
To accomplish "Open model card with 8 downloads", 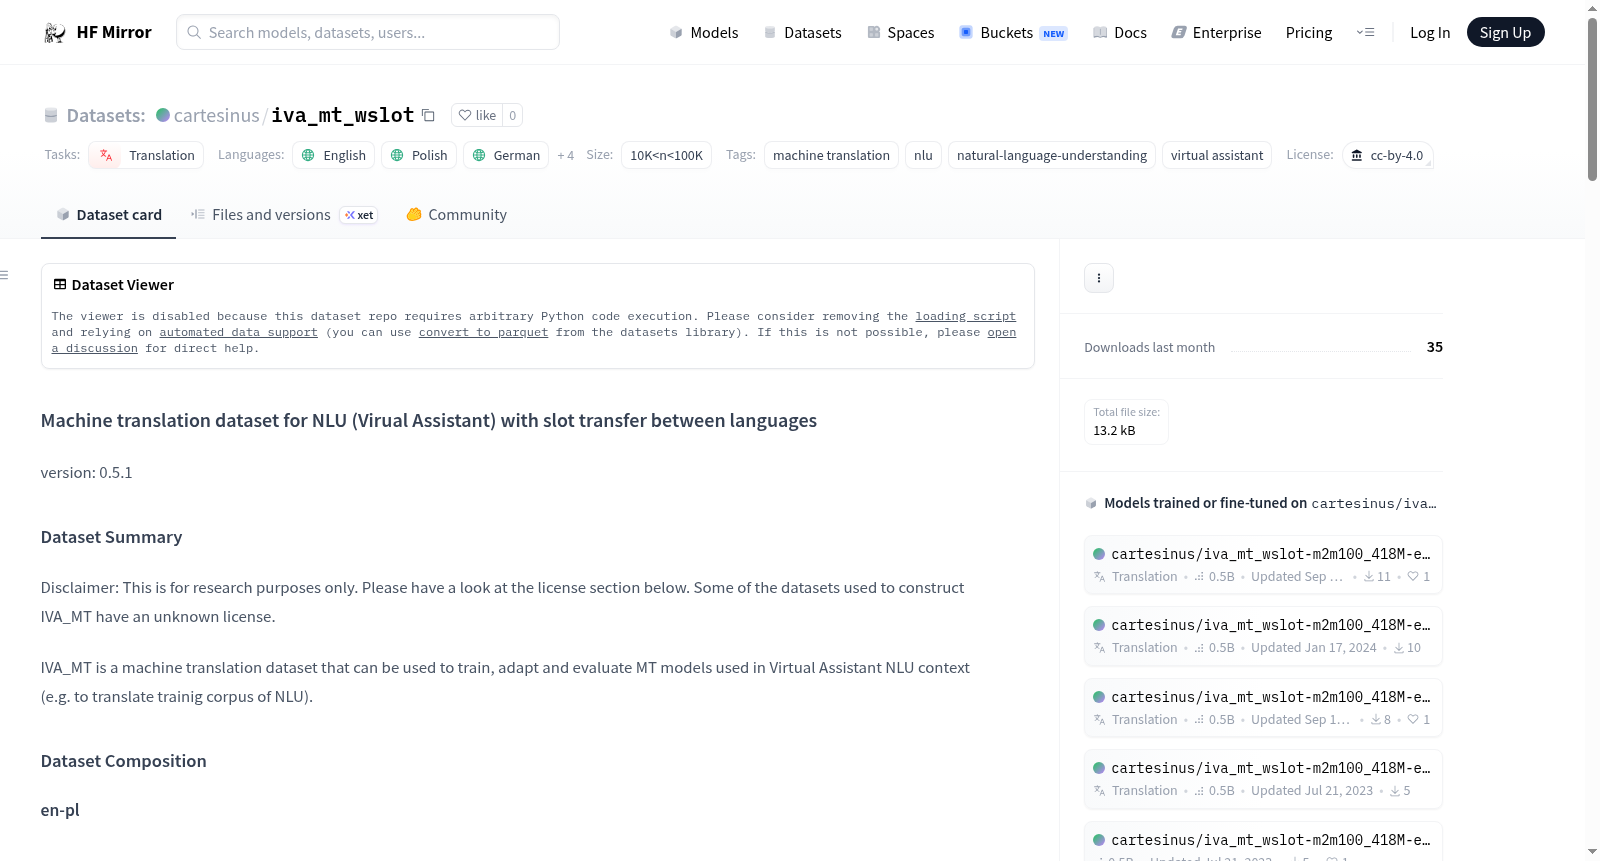I will point(1263,707).
